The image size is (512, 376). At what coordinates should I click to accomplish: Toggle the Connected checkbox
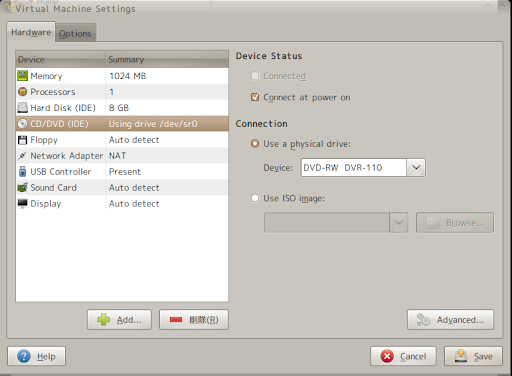pos(255,76)
